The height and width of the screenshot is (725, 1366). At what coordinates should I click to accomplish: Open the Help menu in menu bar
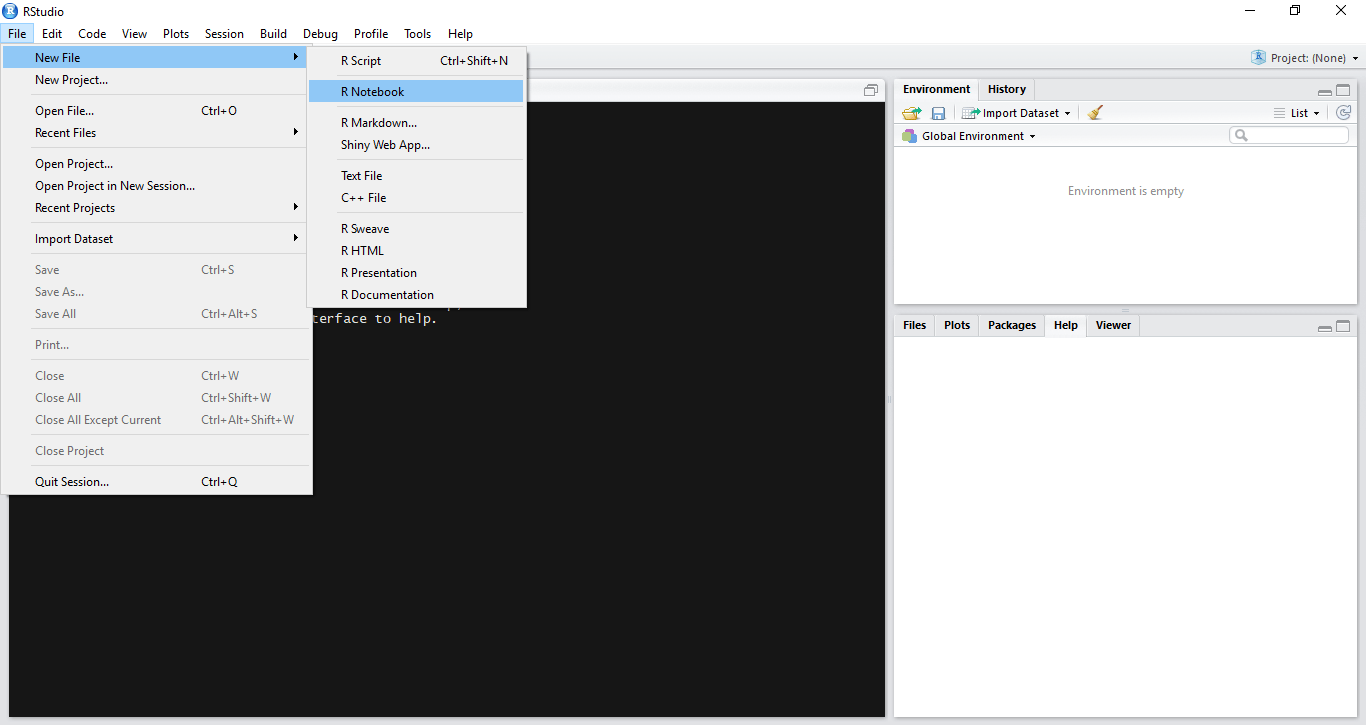[460, 34]
